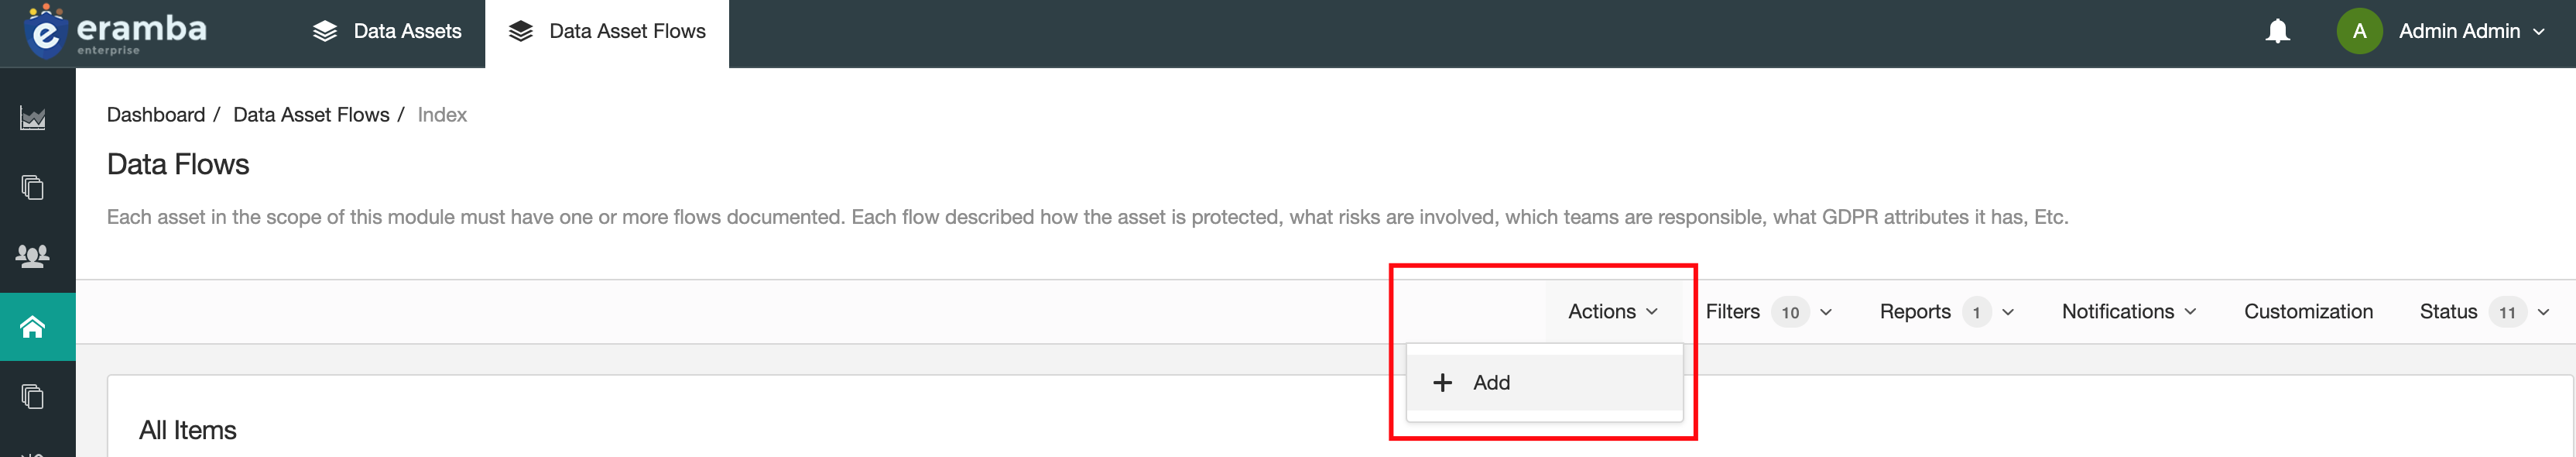Open the notifications bell icon
Screen dimensions: 2576x457
pyautogui.click(x=2278, y=31)
